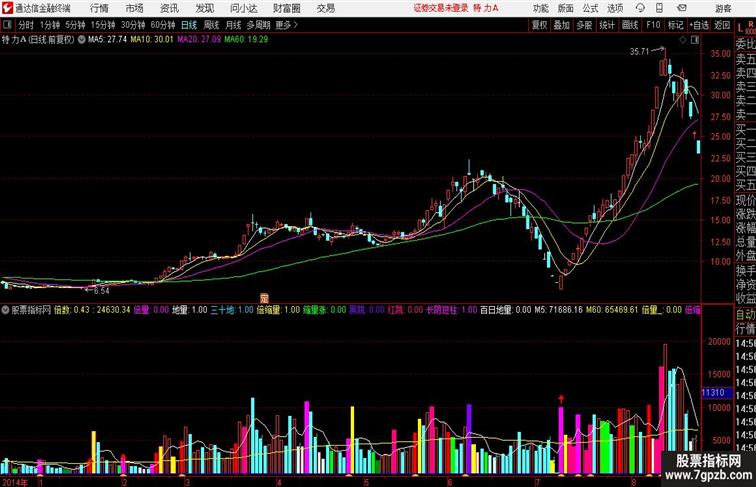Click the 复权 toolbar button
This screenshot has height=487, width=756.
(539, 25)
